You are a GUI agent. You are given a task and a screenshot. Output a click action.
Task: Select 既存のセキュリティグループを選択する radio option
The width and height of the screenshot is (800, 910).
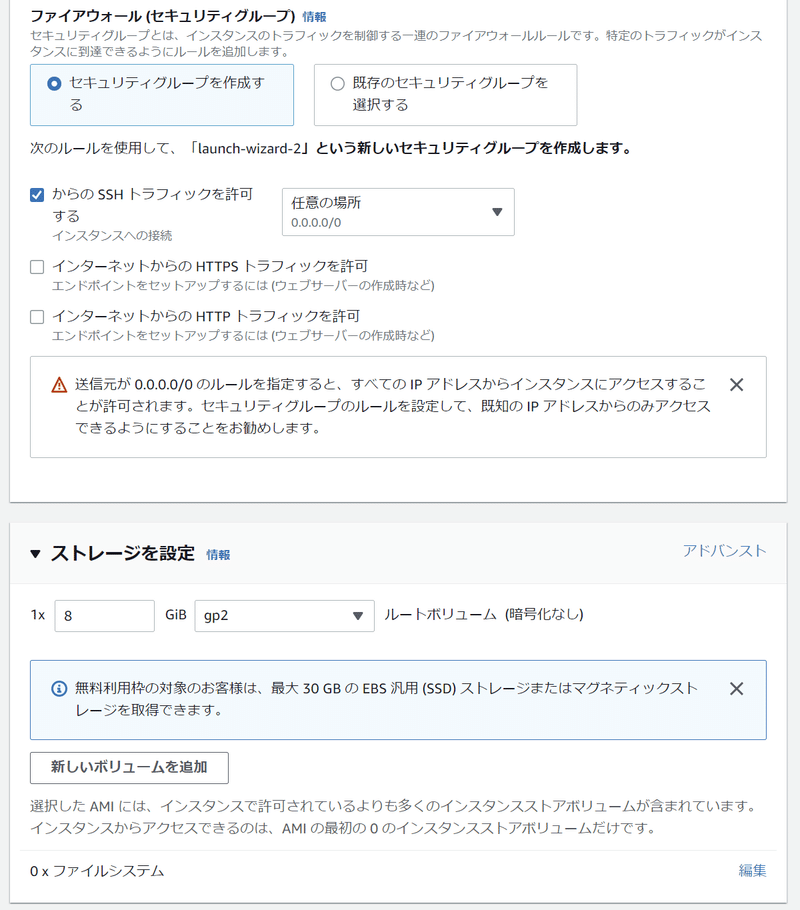click(337, 84)
